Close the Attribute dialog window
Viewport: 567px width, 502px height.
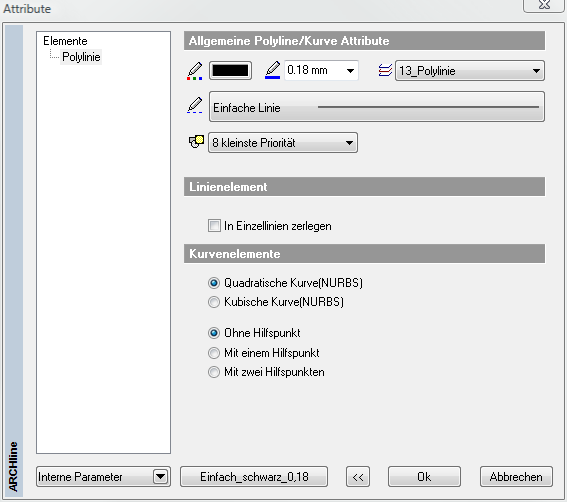click(x=544, y=5)
